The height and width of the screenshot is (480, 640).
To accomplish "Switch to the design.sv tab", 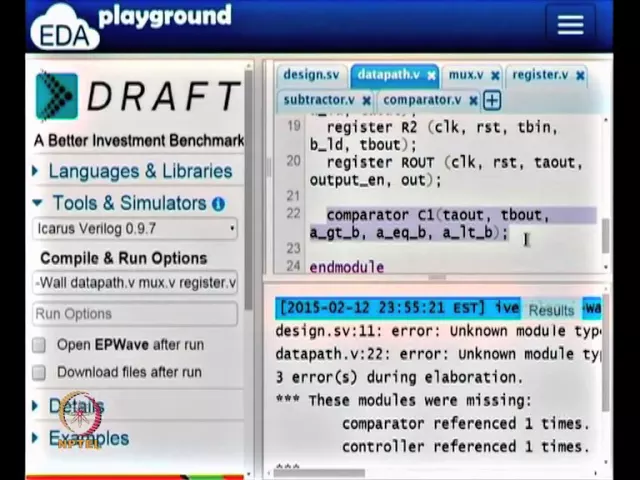I will (311, 75).
